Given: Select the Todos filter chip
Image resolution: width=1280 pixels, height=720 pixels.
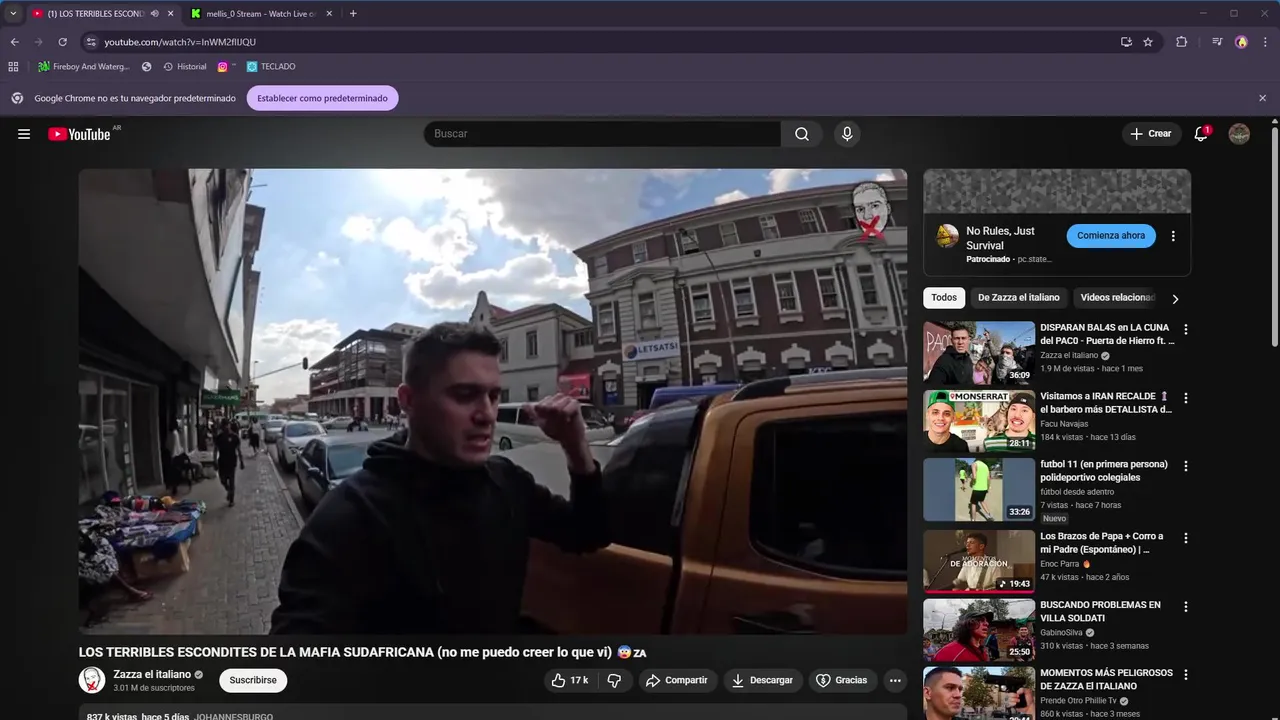Looking at the screenshot, I should coord(944,298).
